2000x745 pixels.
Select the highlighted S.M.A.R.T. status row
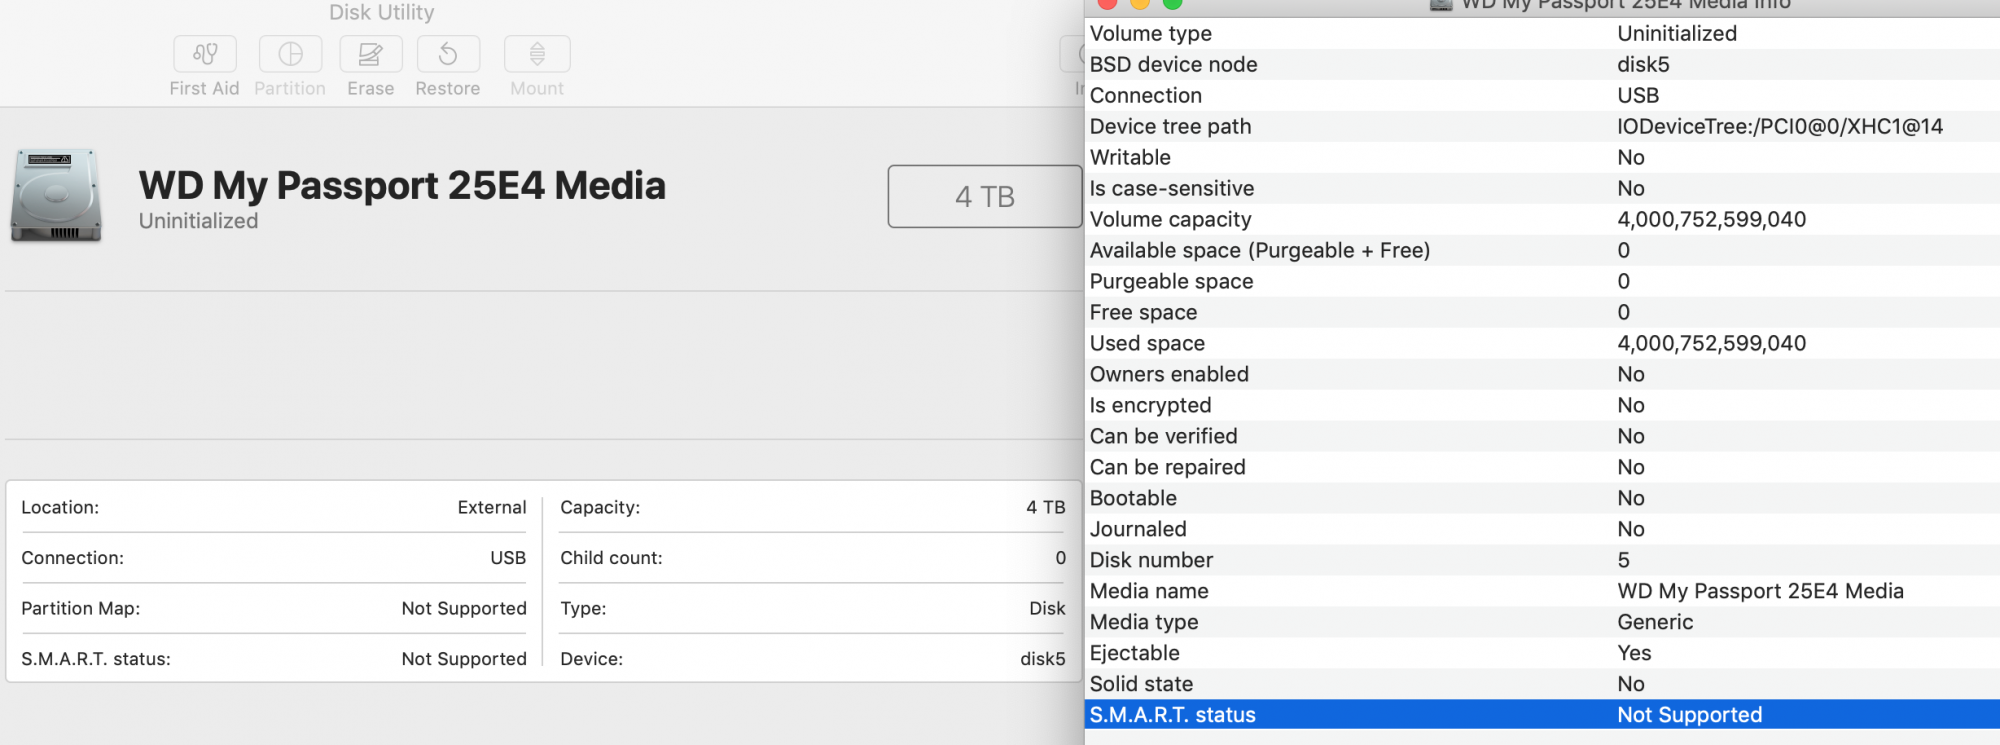click(x=1541, y=715)
